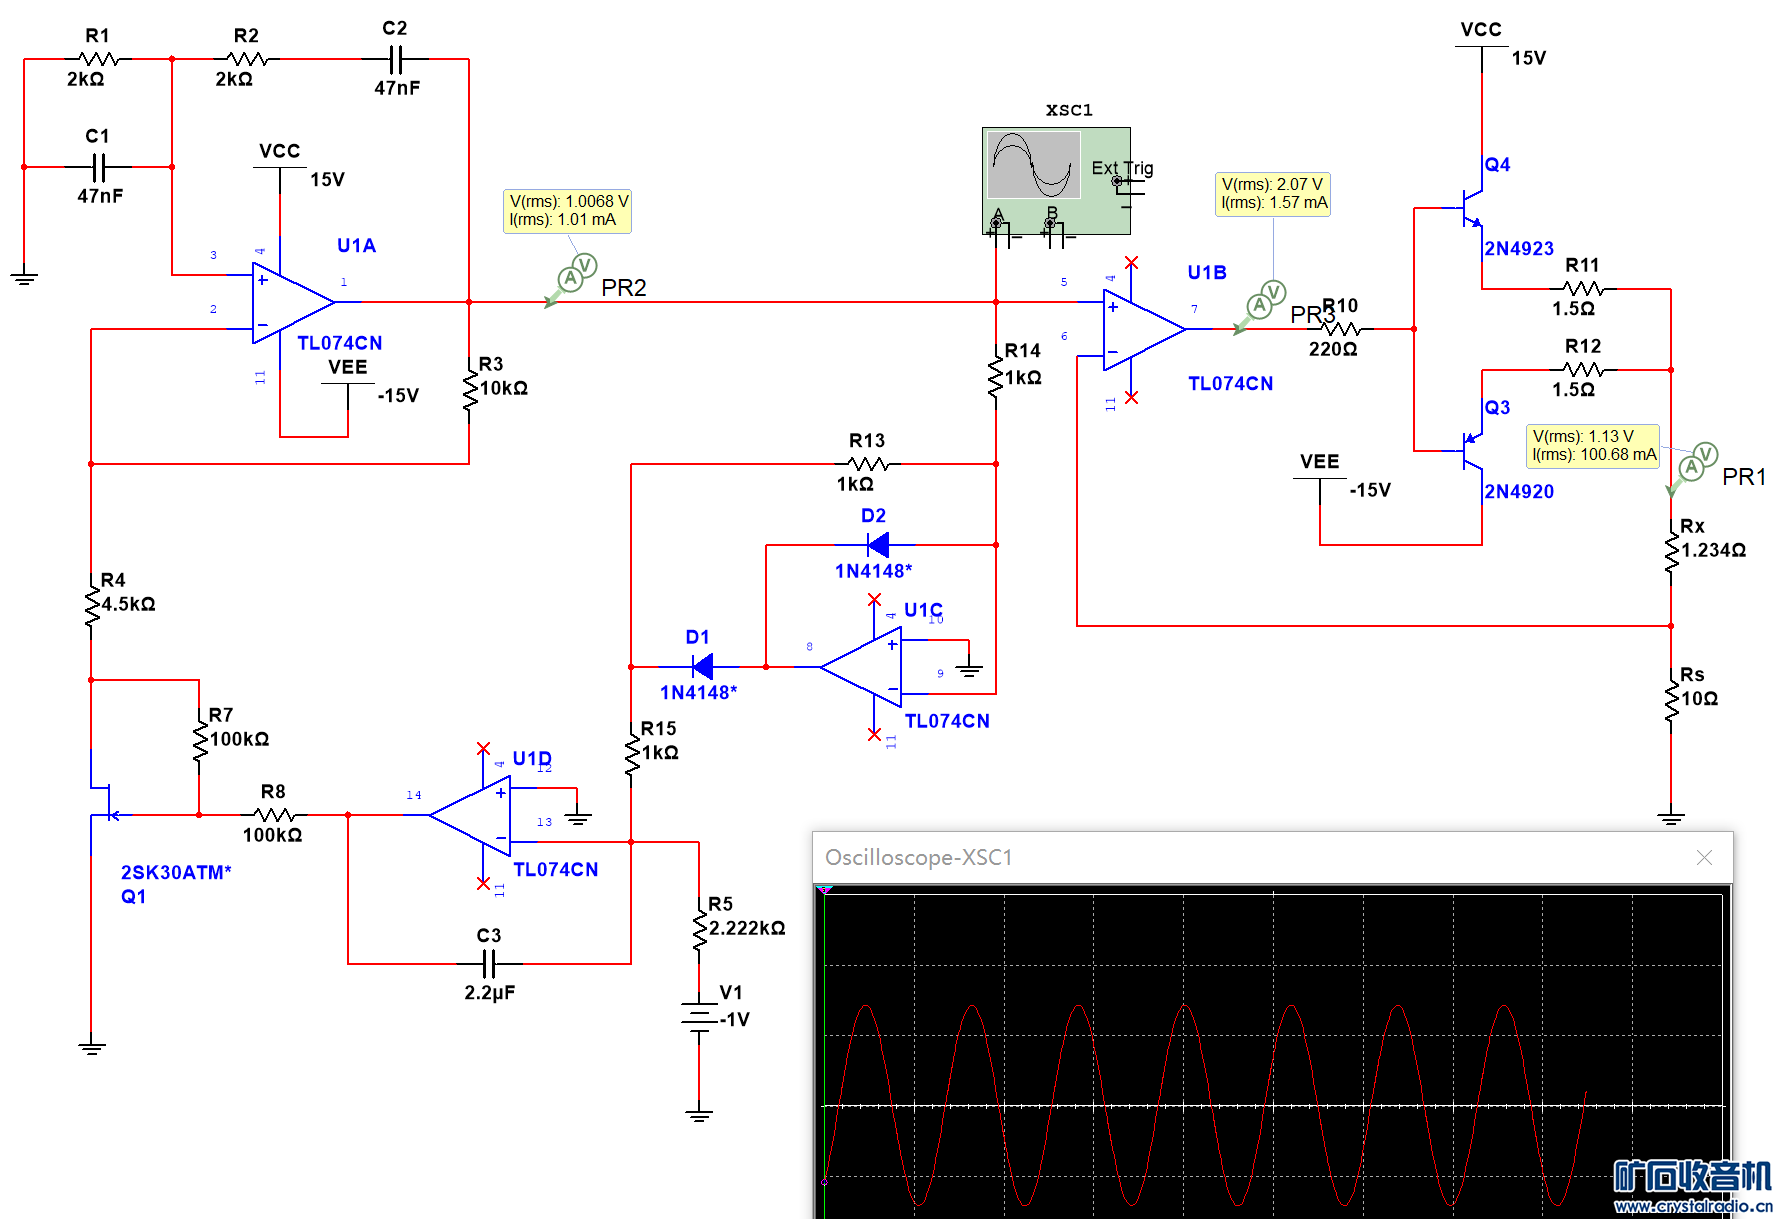Screen dimensions: 1781x1219
Task: Select diode D2 symbol
Action: coord(878,545)
